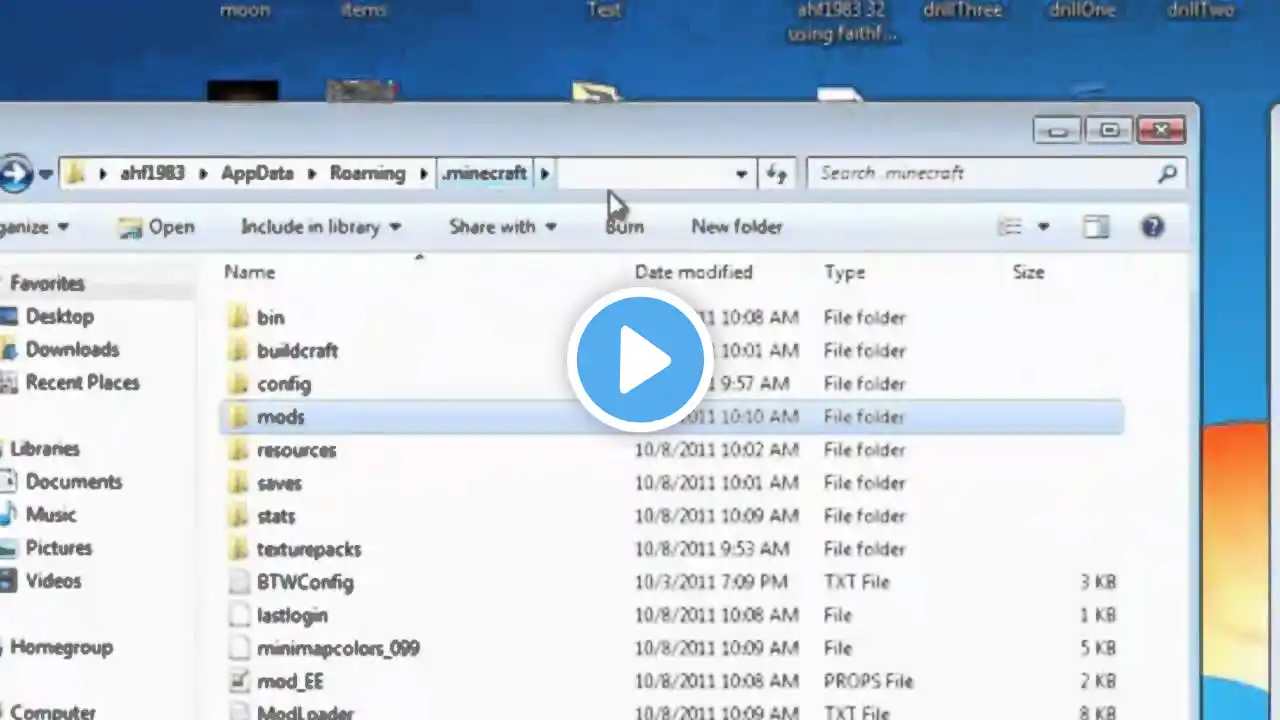Screen dimensions: 1280x720
Task: Select the ModLoader text file icon
Action: tap(238, 712)
